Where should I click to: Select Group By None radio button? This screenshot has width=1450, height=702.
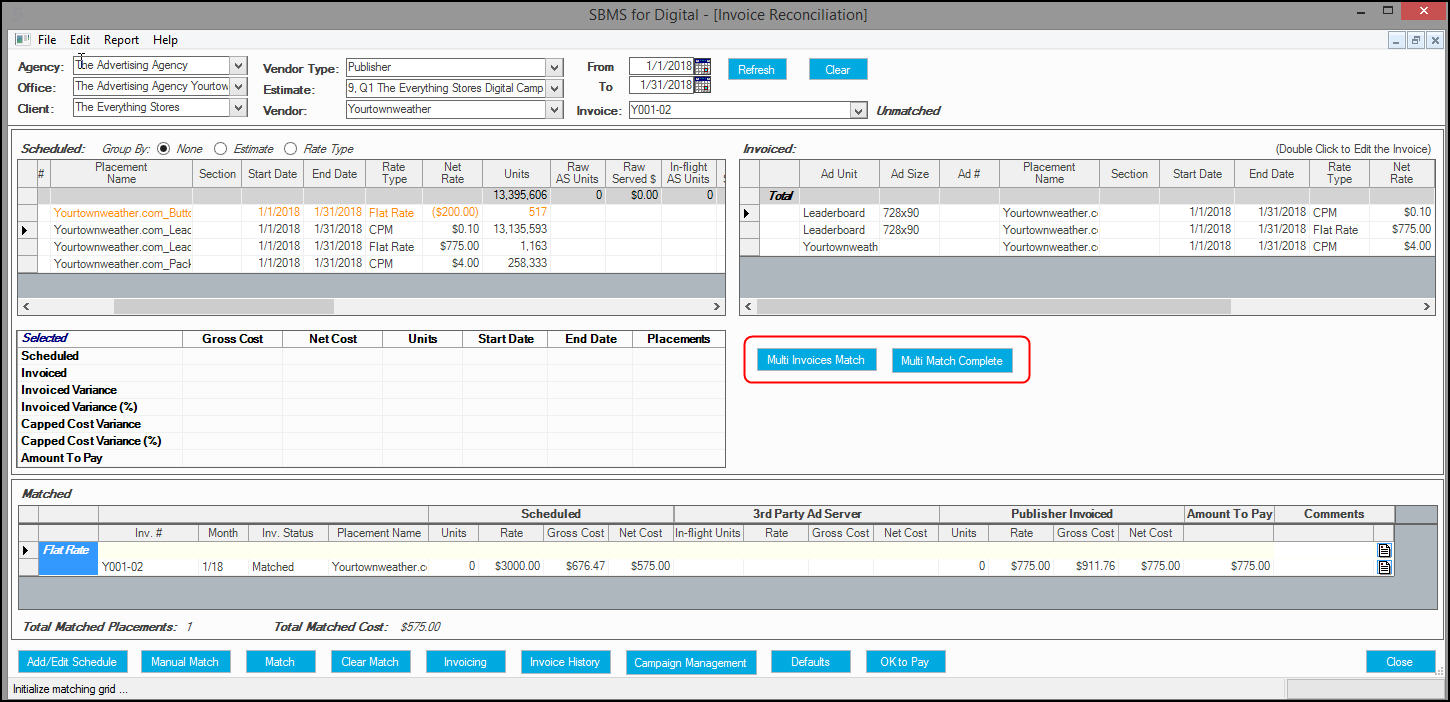(x=164, y=148)
